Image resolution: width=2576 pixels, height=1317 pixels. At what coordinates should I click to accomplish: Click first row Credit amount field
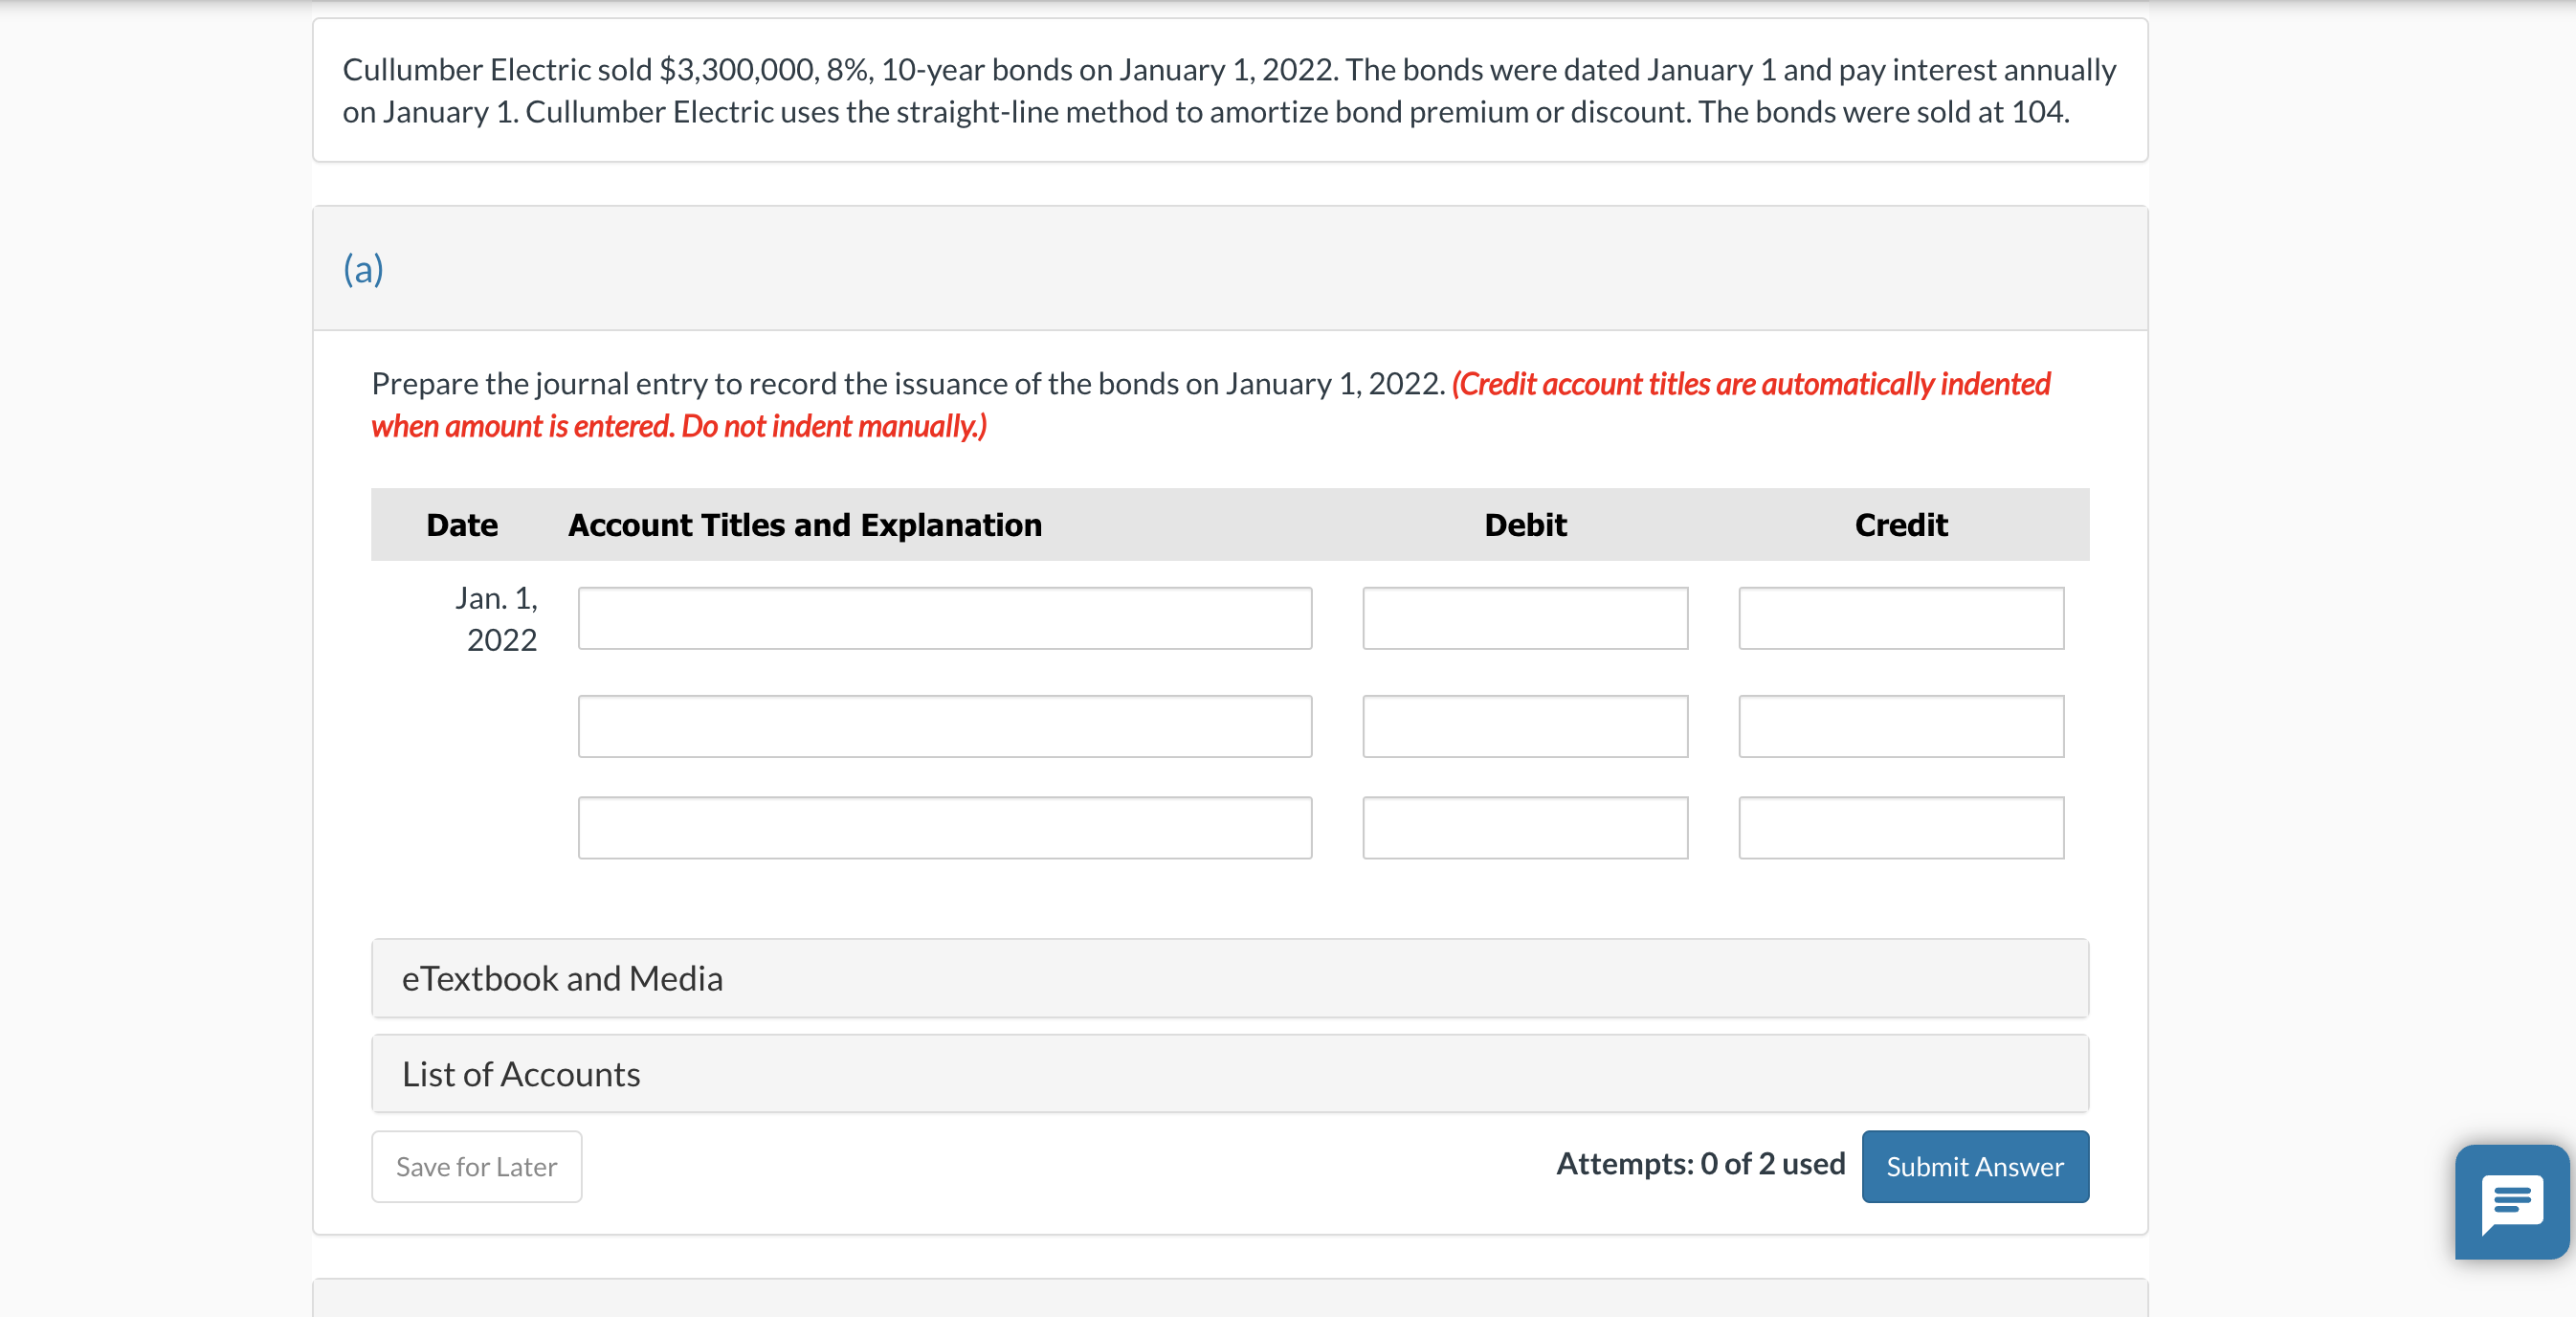pyautogui.click(x=1901, y=618)
